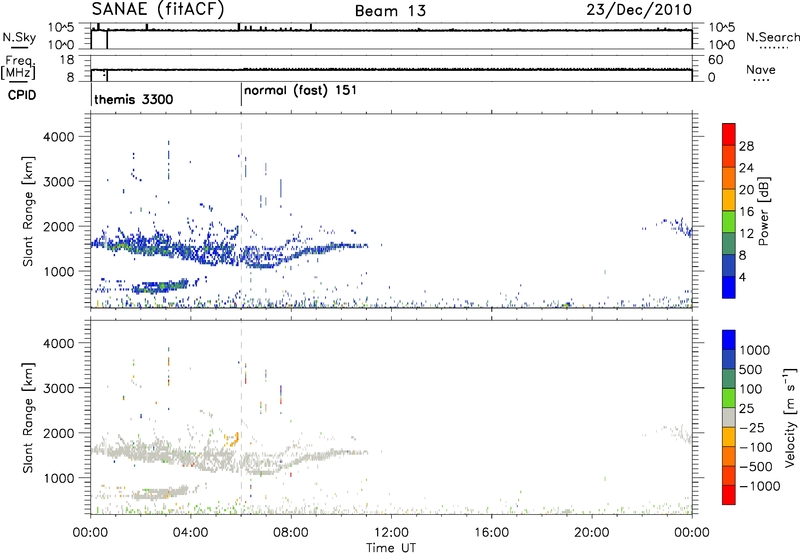This screenshot has height=554, width=800.
Task: Click the Time UT axis label
Action: tap(391, 547)
